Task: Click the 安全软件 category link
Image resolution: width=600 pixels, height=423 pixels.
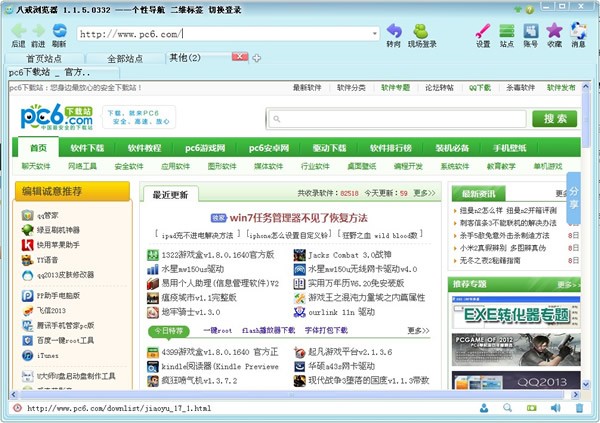Action: coord(129,166)
